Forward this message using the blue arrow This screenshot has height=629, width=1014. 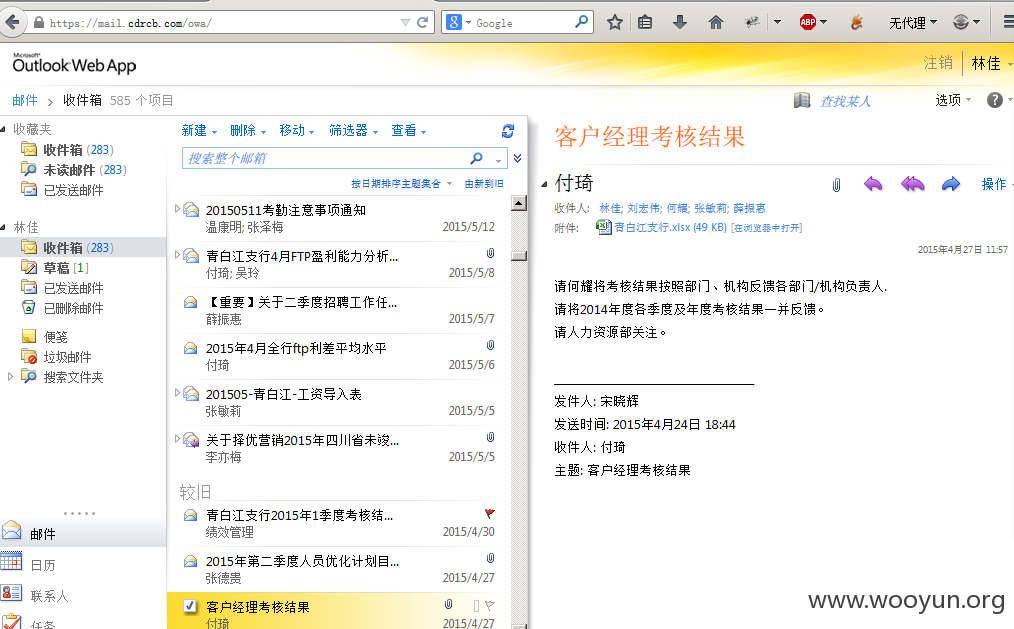(x=951, y=184)
